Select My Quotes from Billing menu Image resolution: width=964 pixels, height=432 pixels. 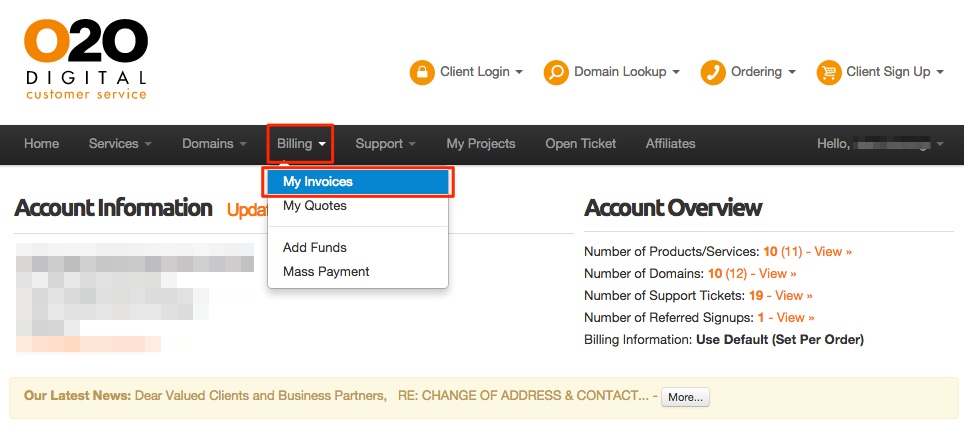[358, 206]
